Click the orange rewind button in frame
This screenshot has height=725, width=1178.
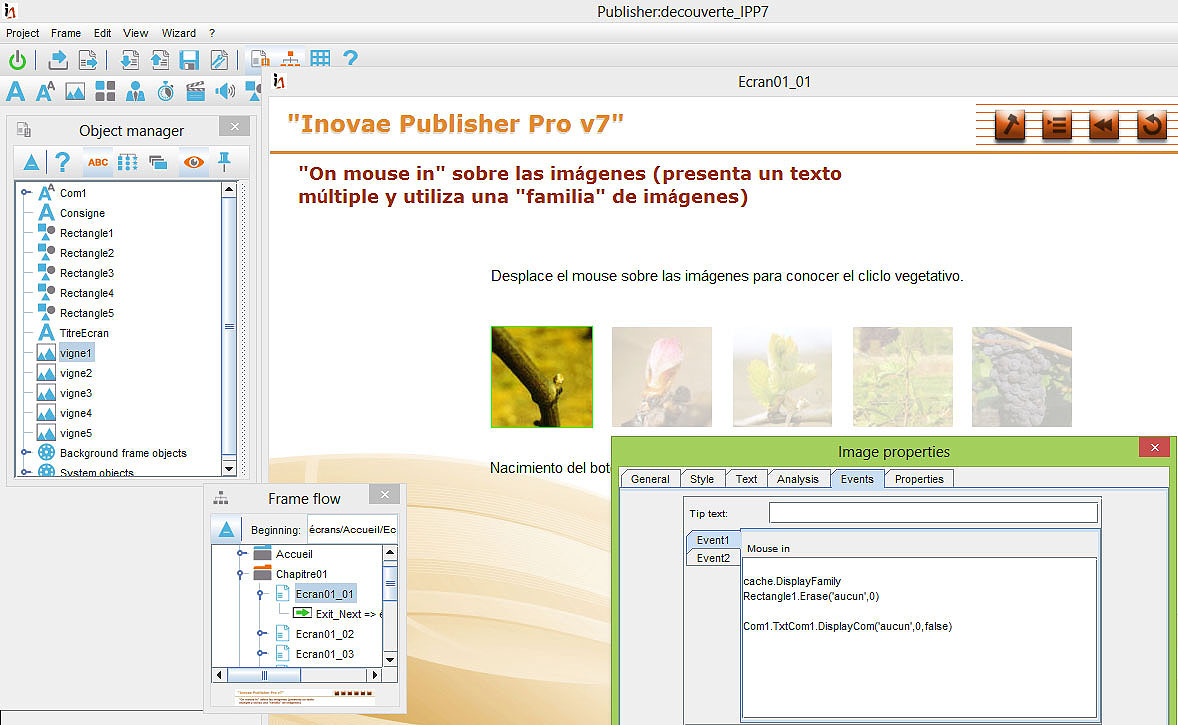tap(1104, 125)
